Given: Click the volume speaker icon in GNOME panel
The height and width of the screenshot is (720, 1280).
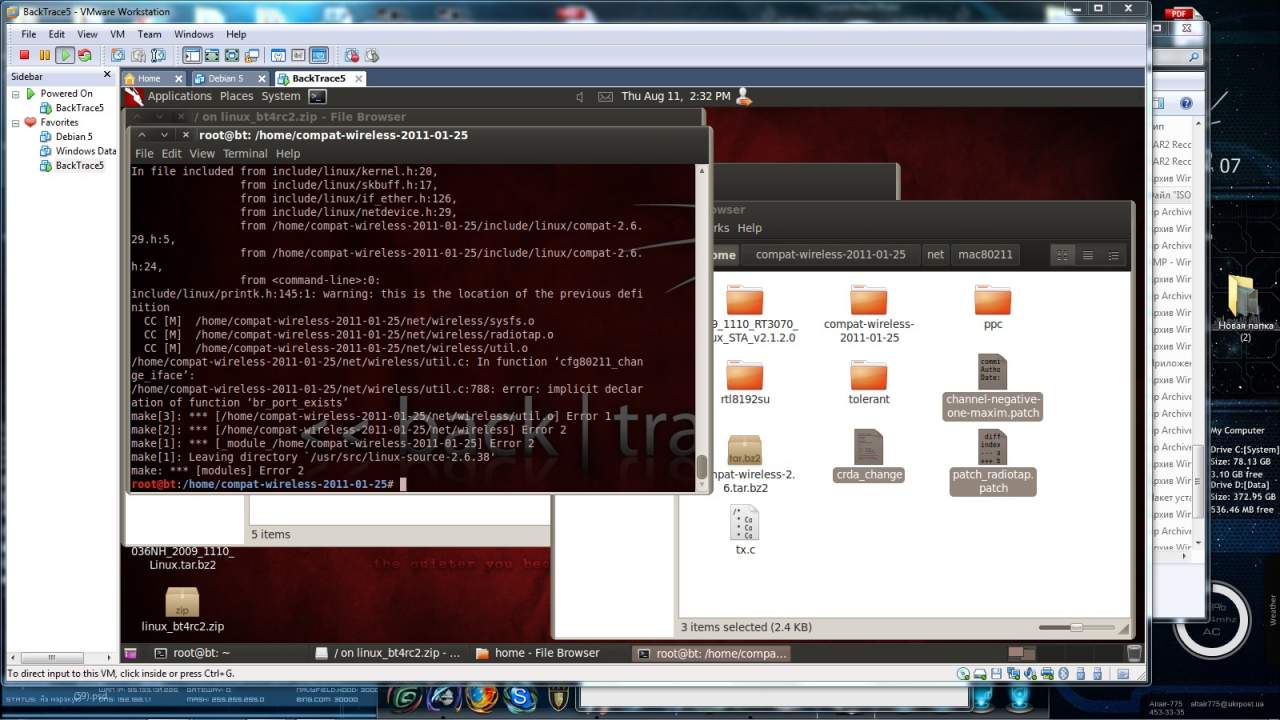Looking at the screenshot, I should coord(580,97).
